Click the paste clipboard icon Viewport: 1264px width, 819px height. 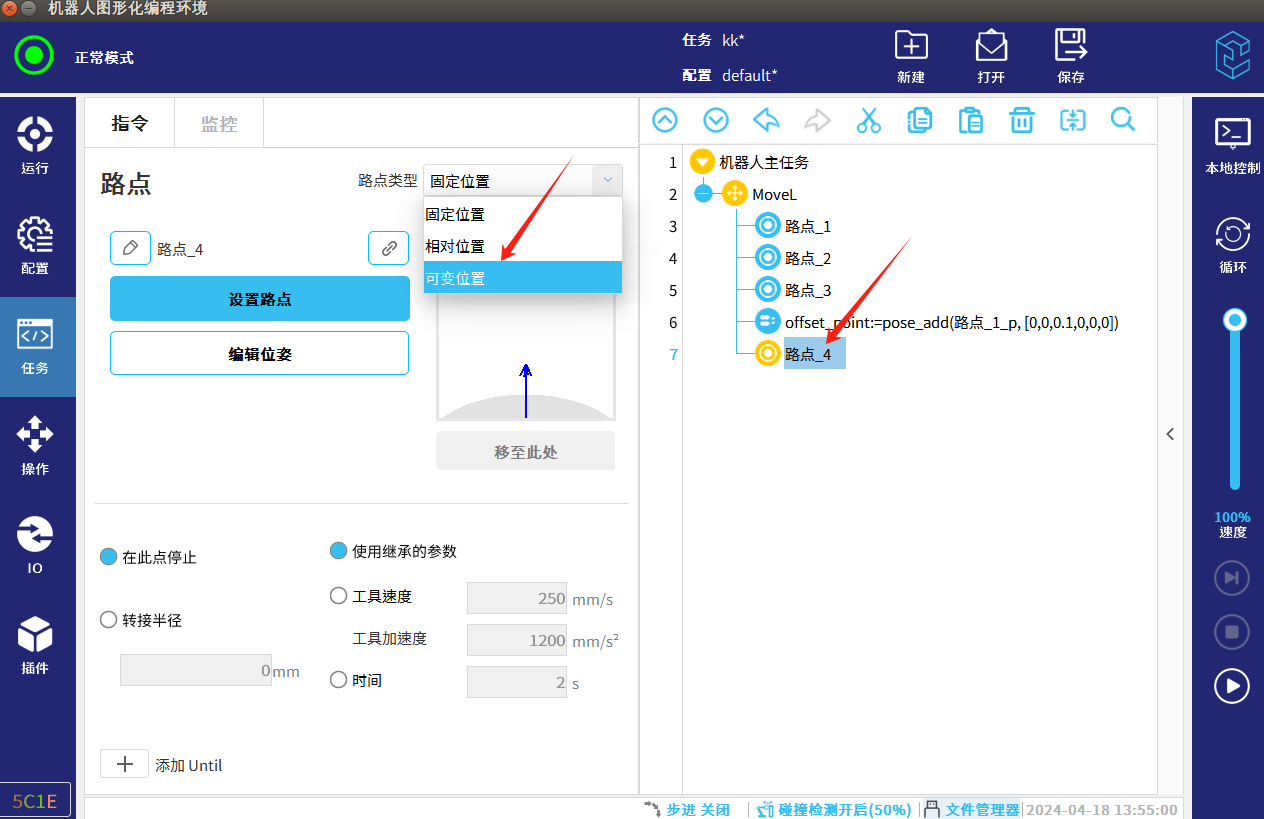[970, 121]
